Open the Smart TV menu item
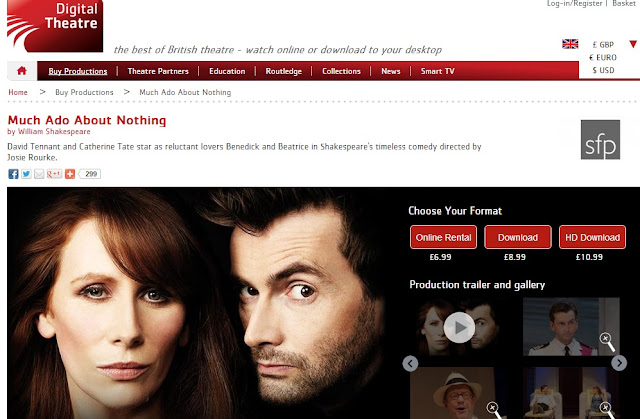This screenshot has height=419, width=640. click(x=438, y=71)
